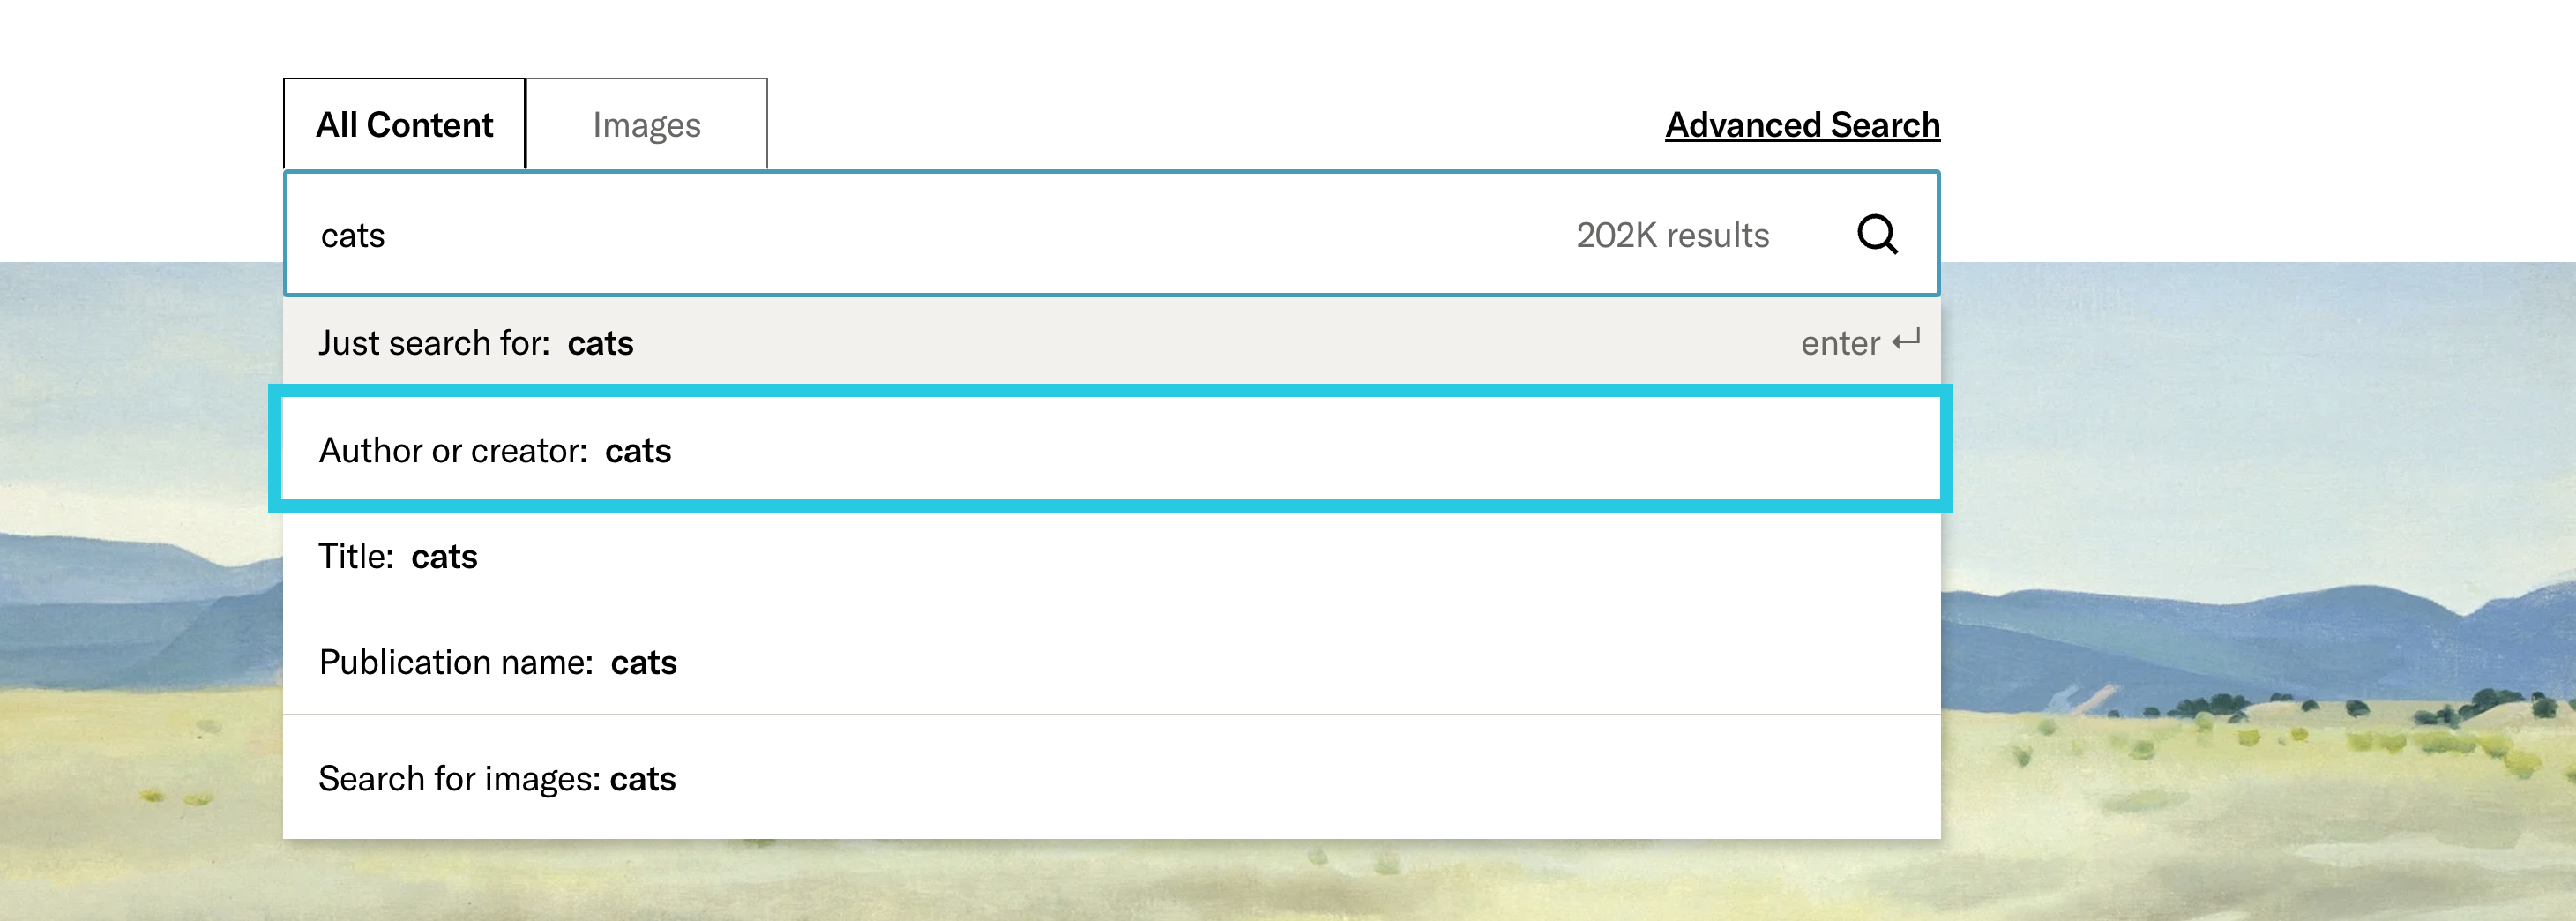This screenshot has height=921, width=2576.
Task: Click the magnifying glass search icon
Action: pyautogui.click(x=1876, y=235)
